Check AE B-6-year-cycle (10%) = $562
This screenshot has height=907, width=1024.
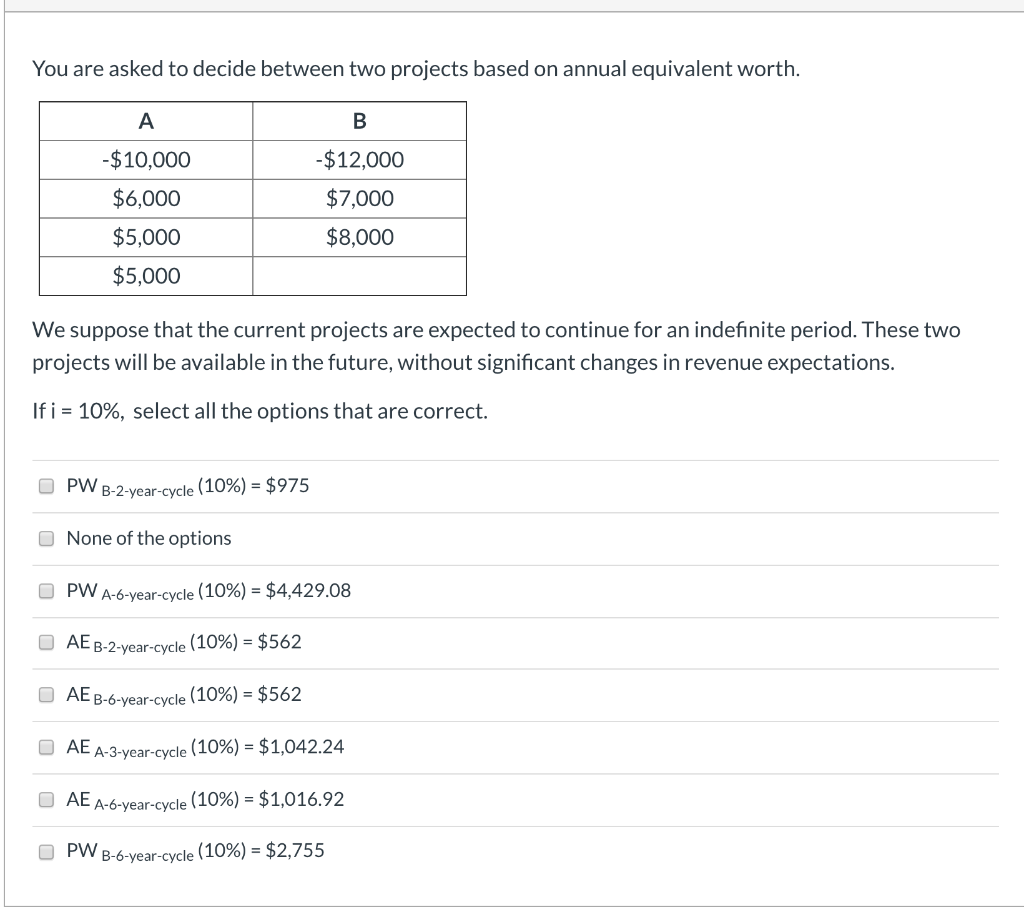pyautogui.click(x=45, y=694)
